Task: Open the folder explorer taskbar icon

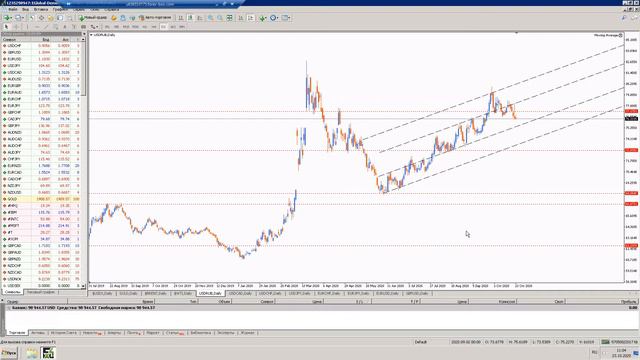Action: click(32, 353)
